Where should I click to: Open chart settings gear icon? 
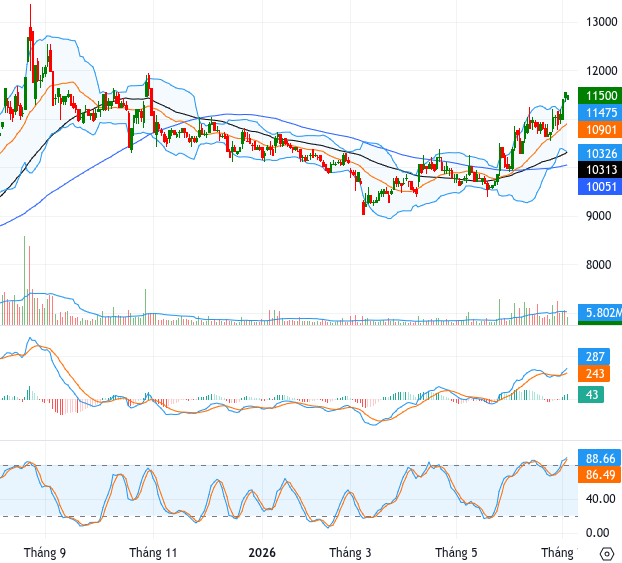[x=607, y=553]
